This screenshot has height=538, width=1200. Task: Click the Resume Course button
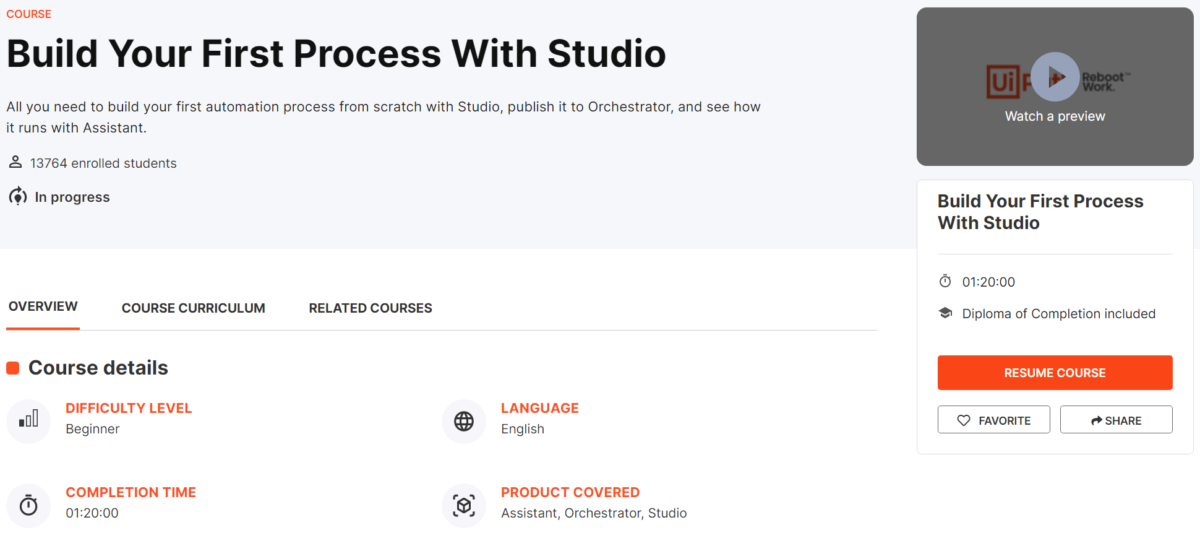click(x=1055, y=372)
